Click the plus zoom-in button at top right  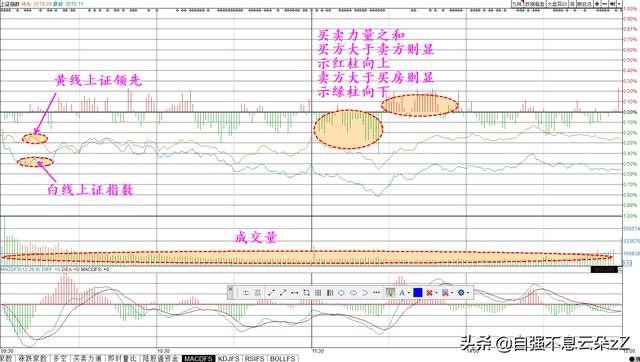coord(597,4)
